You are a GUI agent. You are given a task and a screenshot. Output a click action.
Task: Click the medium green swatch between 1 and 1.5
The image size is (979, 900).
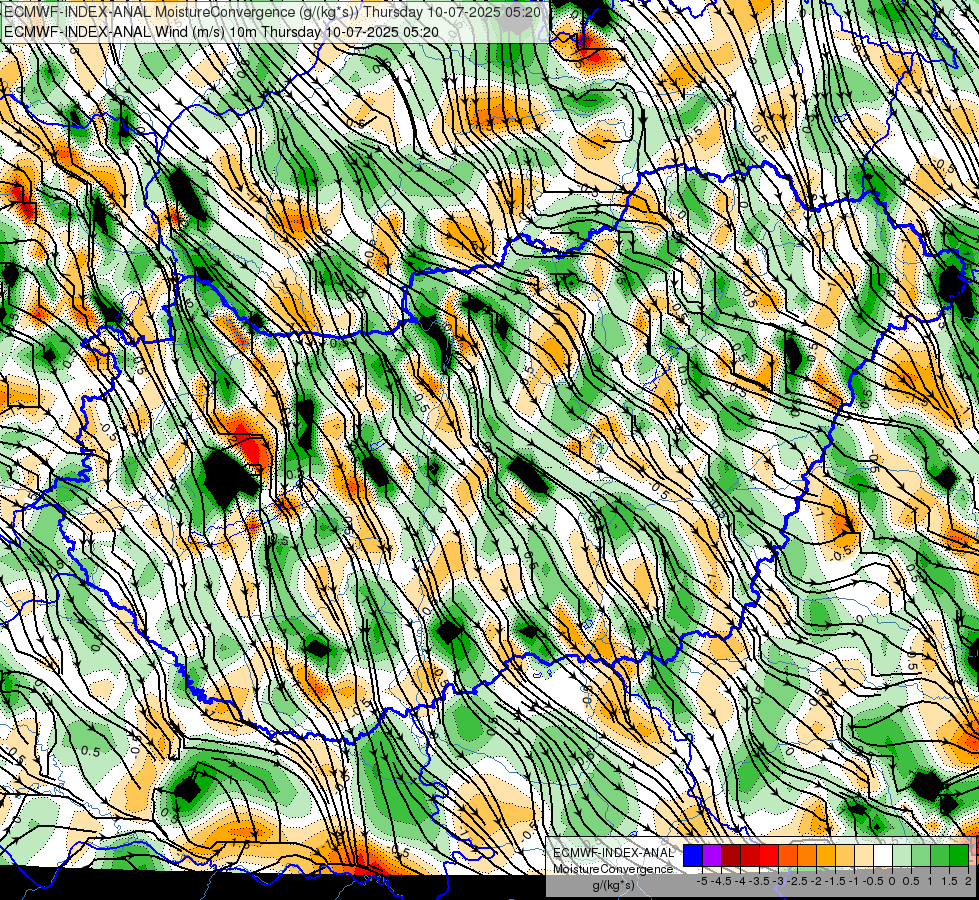point(940,856)
